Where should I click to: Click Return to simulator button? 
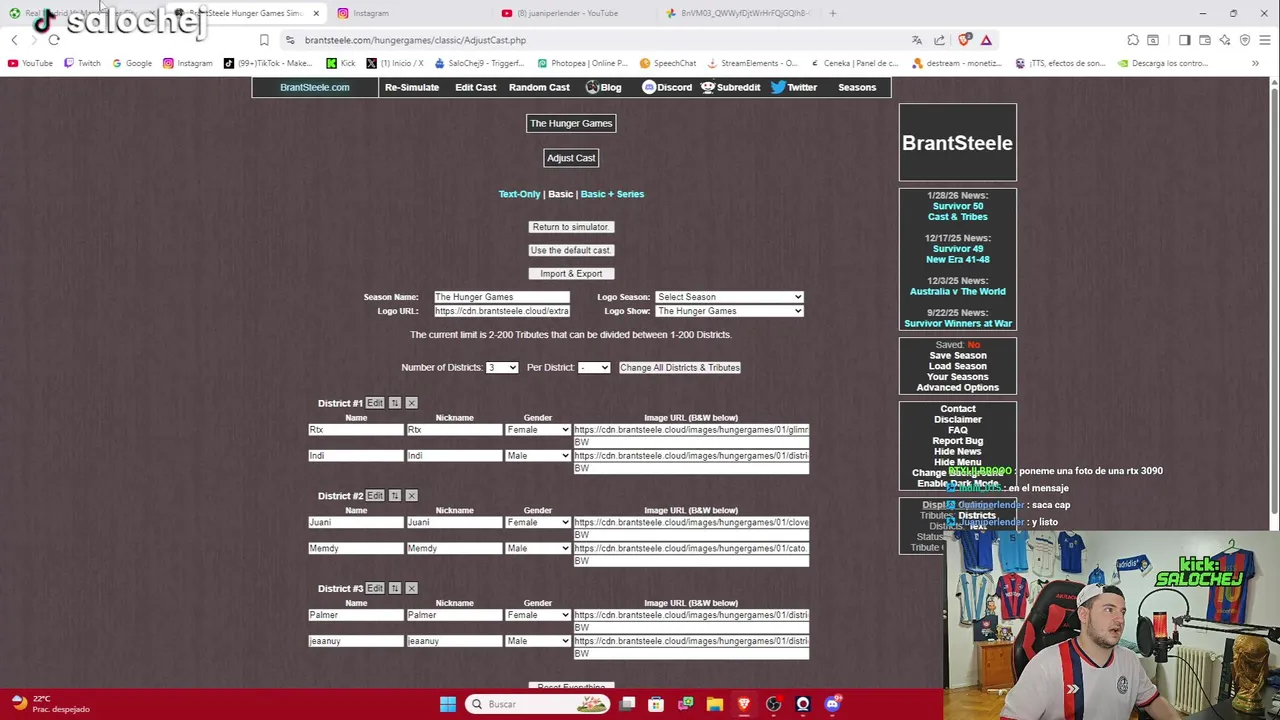[x=570, y=227]
